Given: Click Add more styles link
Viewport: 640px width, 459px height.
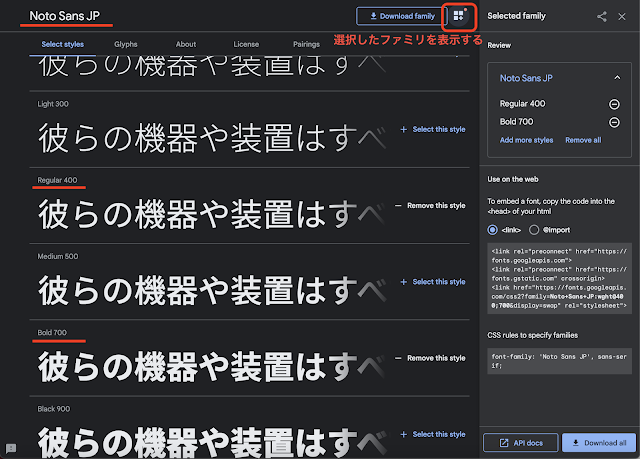Looking at the screenshot, I should click(527, 140).
